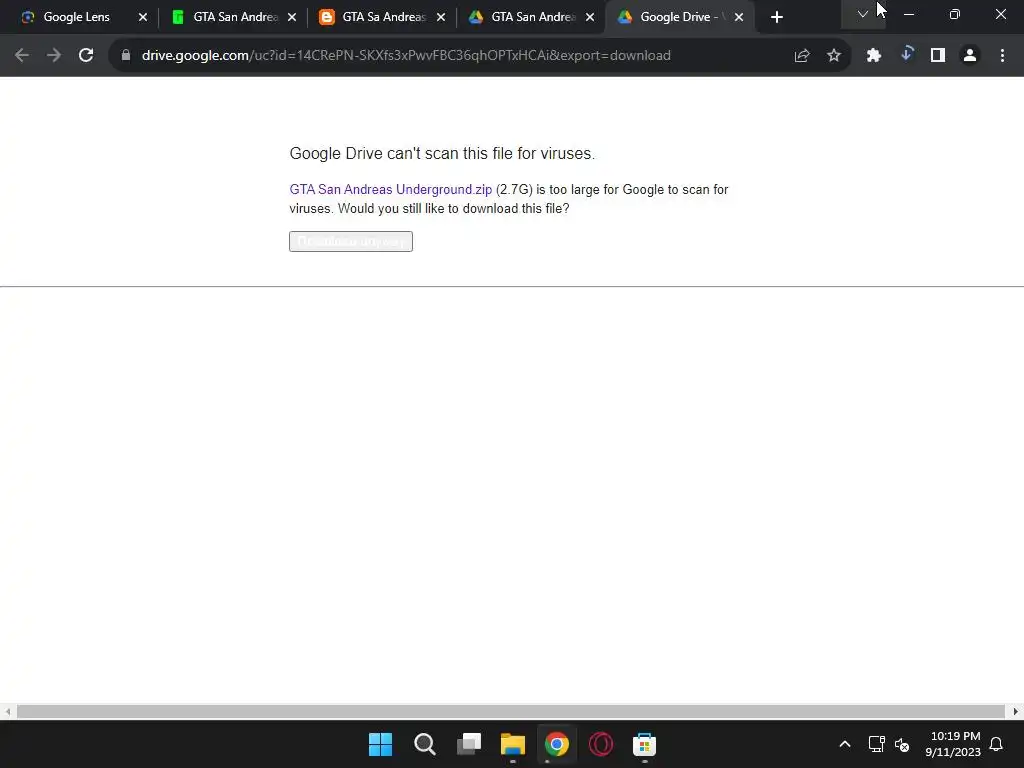Image resolution: width=1024 pixels, height=768 pixels.
Task: Close the Blogger GTA Sa Andreas tab
Action: pyautogui.click(x=441, y=18)
